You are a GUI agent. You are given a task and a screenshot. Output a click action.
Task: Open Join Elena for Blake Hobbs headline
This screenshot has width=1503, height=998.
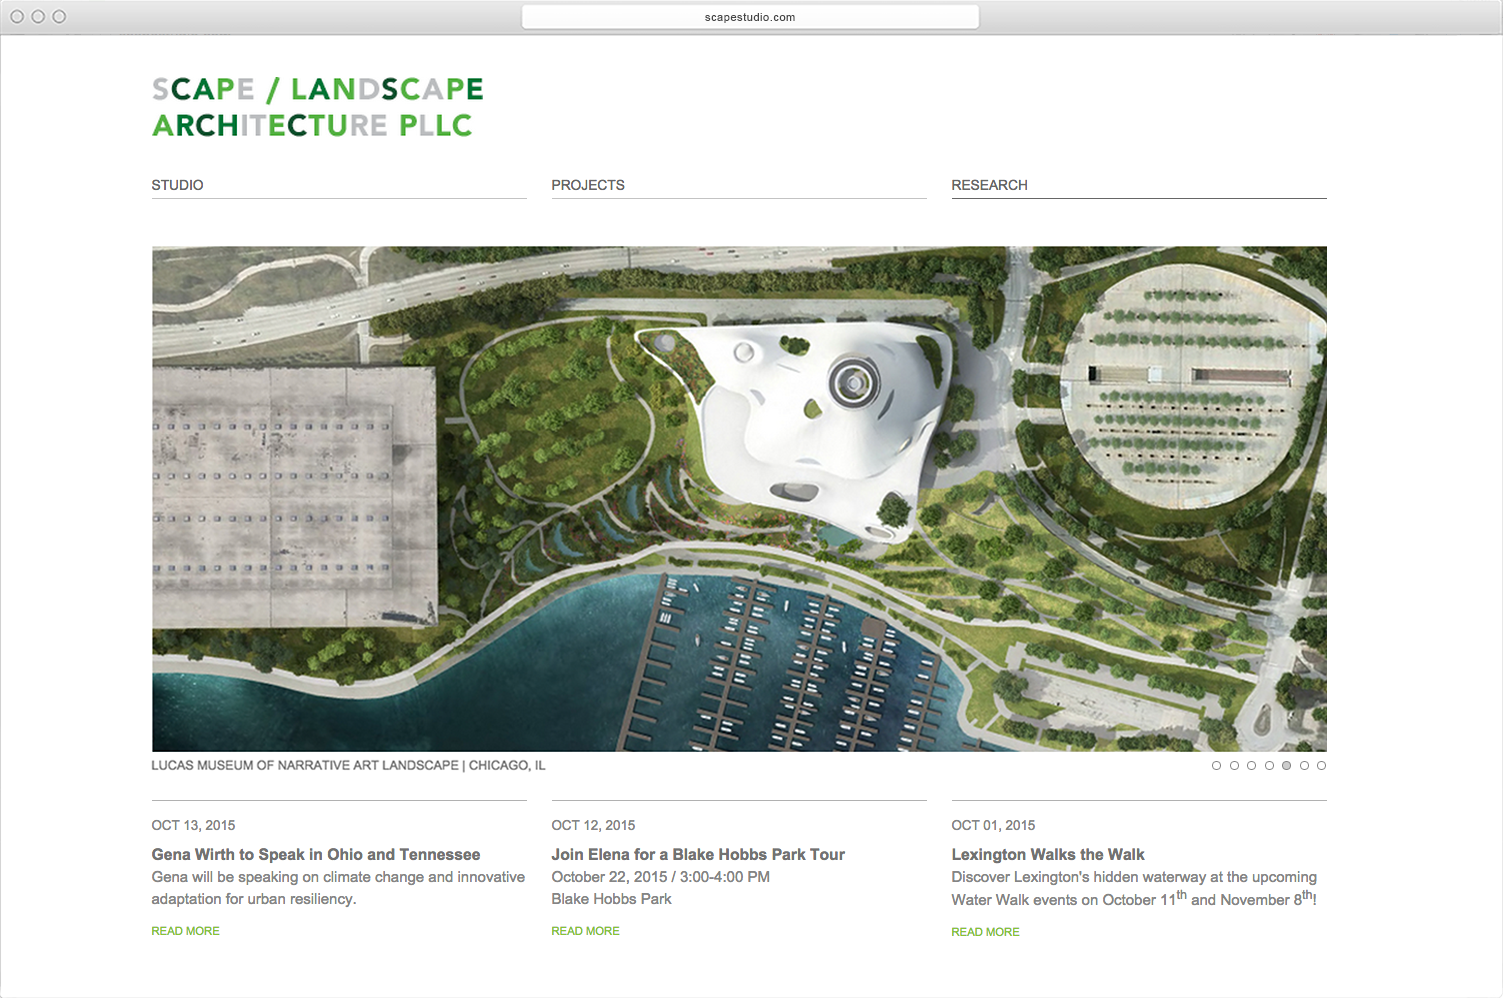(698, 854)
